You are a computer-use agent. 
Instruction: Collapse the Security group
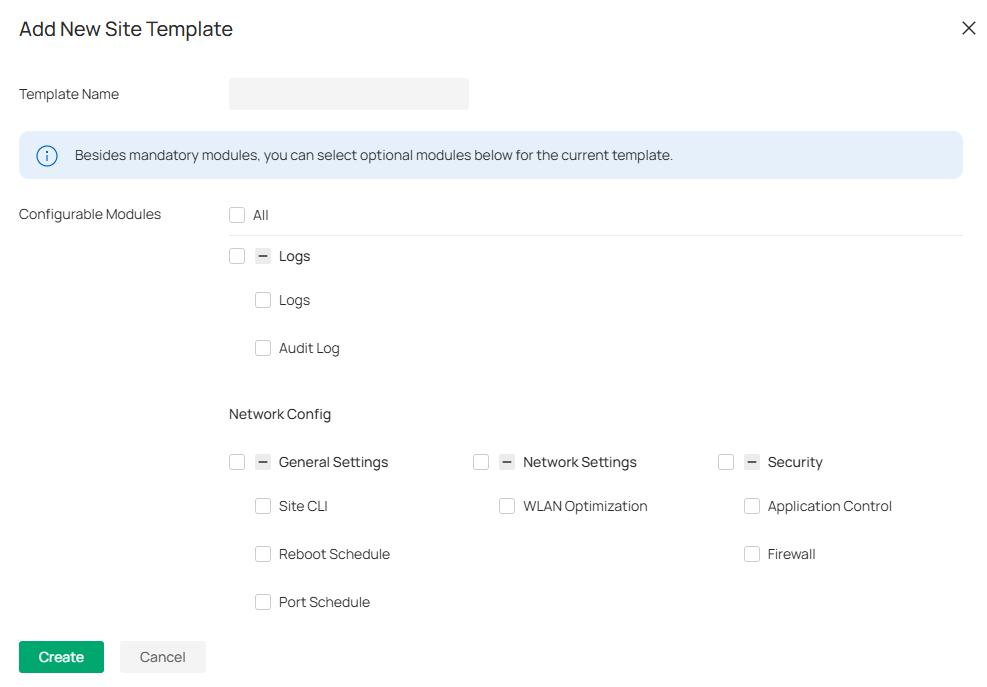[750, 462]
